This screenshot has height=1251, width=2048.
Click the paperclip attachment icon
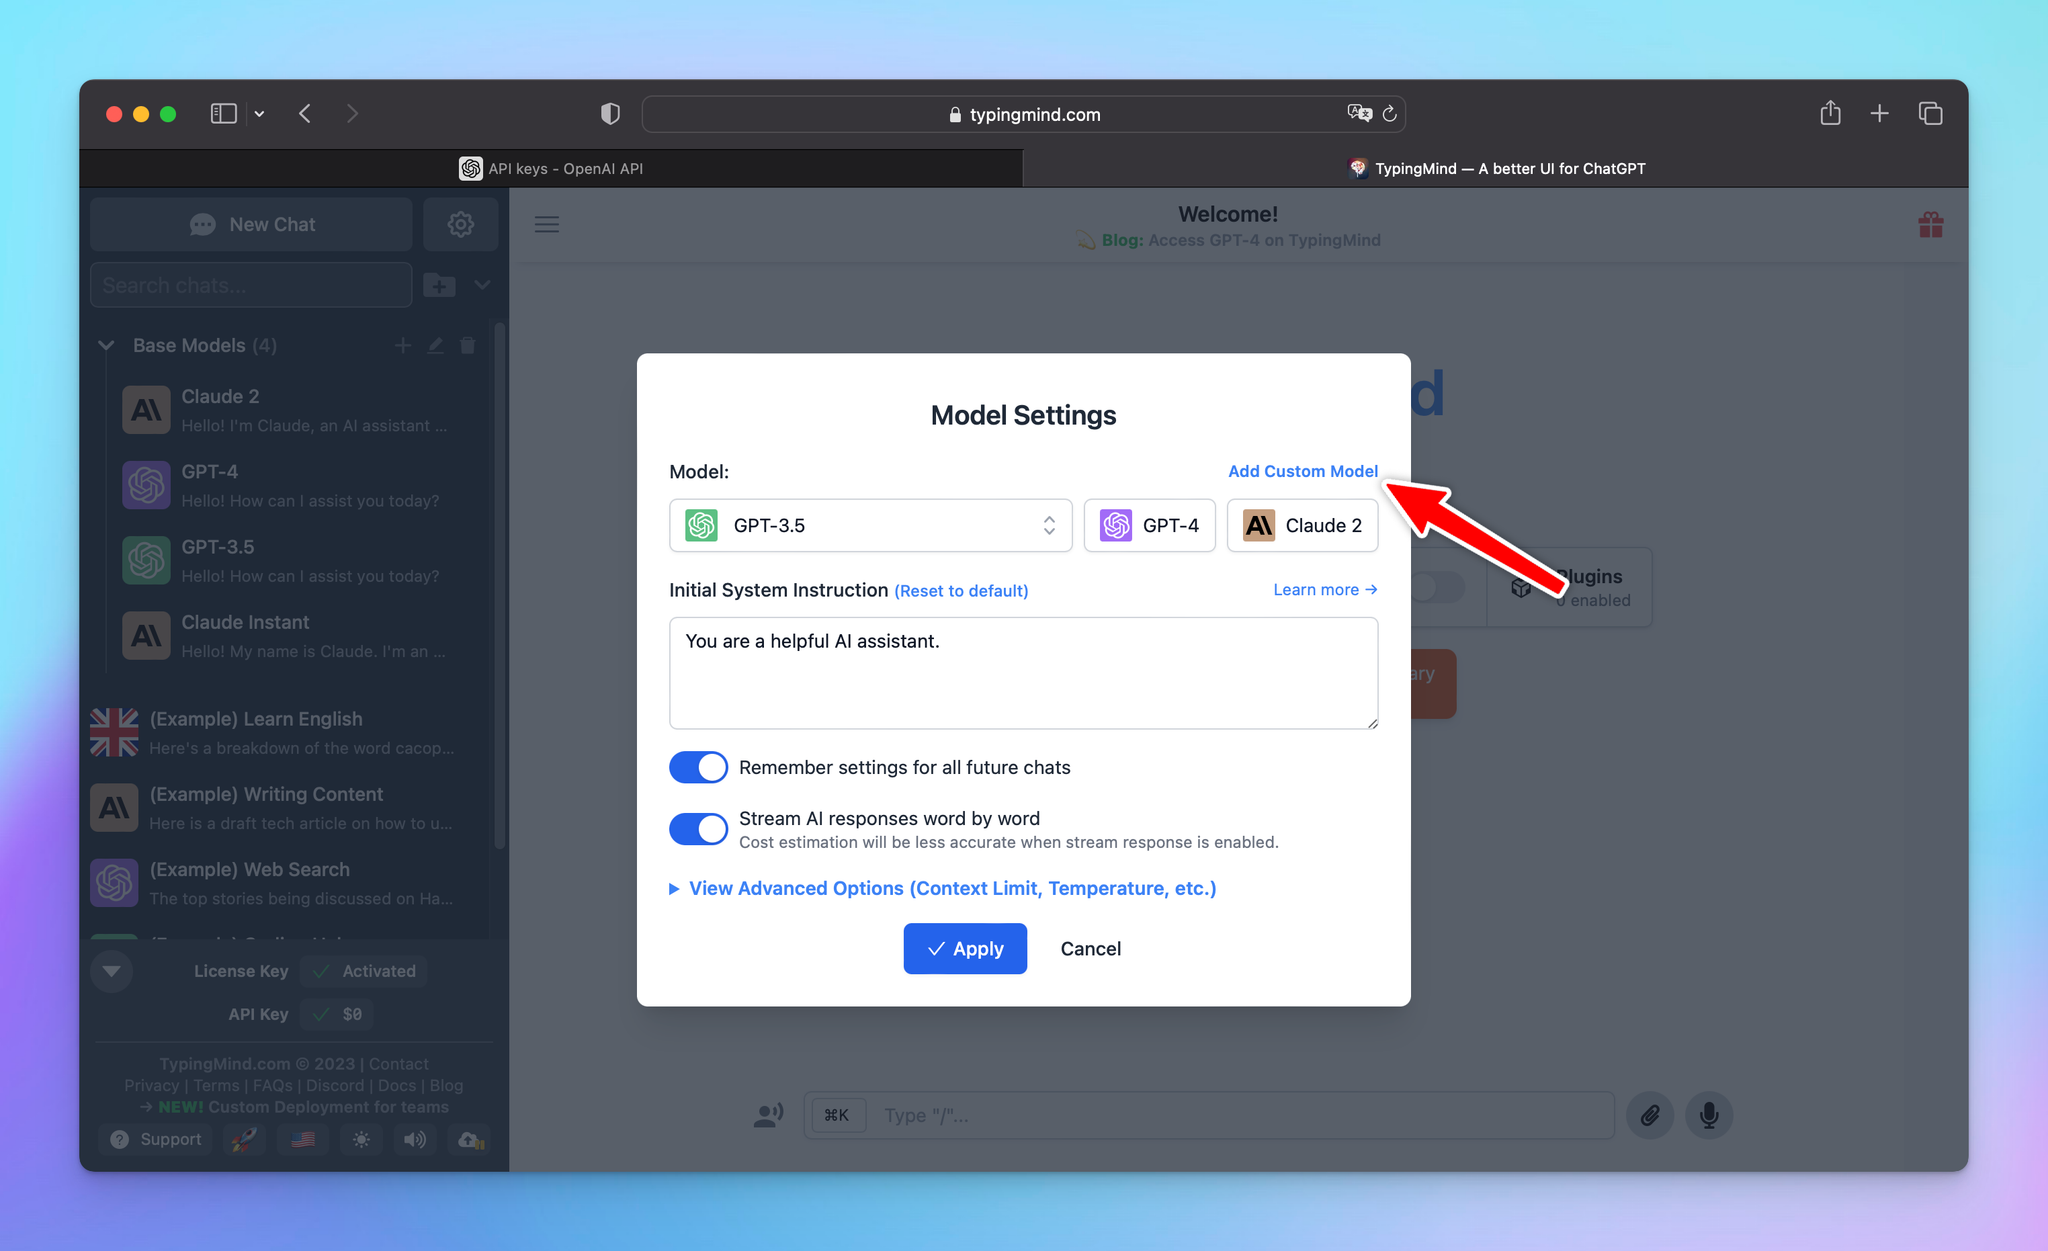pos(1650,1115)
